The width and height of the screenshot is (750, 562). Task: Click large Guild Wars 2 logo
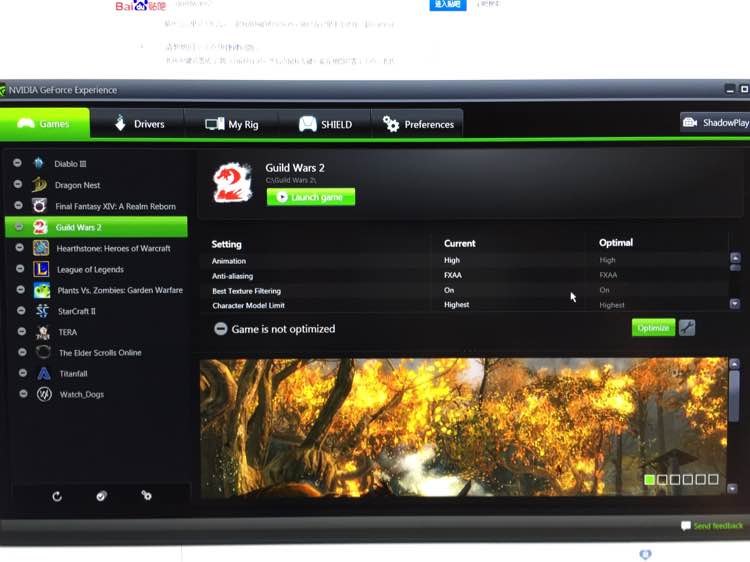tap(232, 182)
